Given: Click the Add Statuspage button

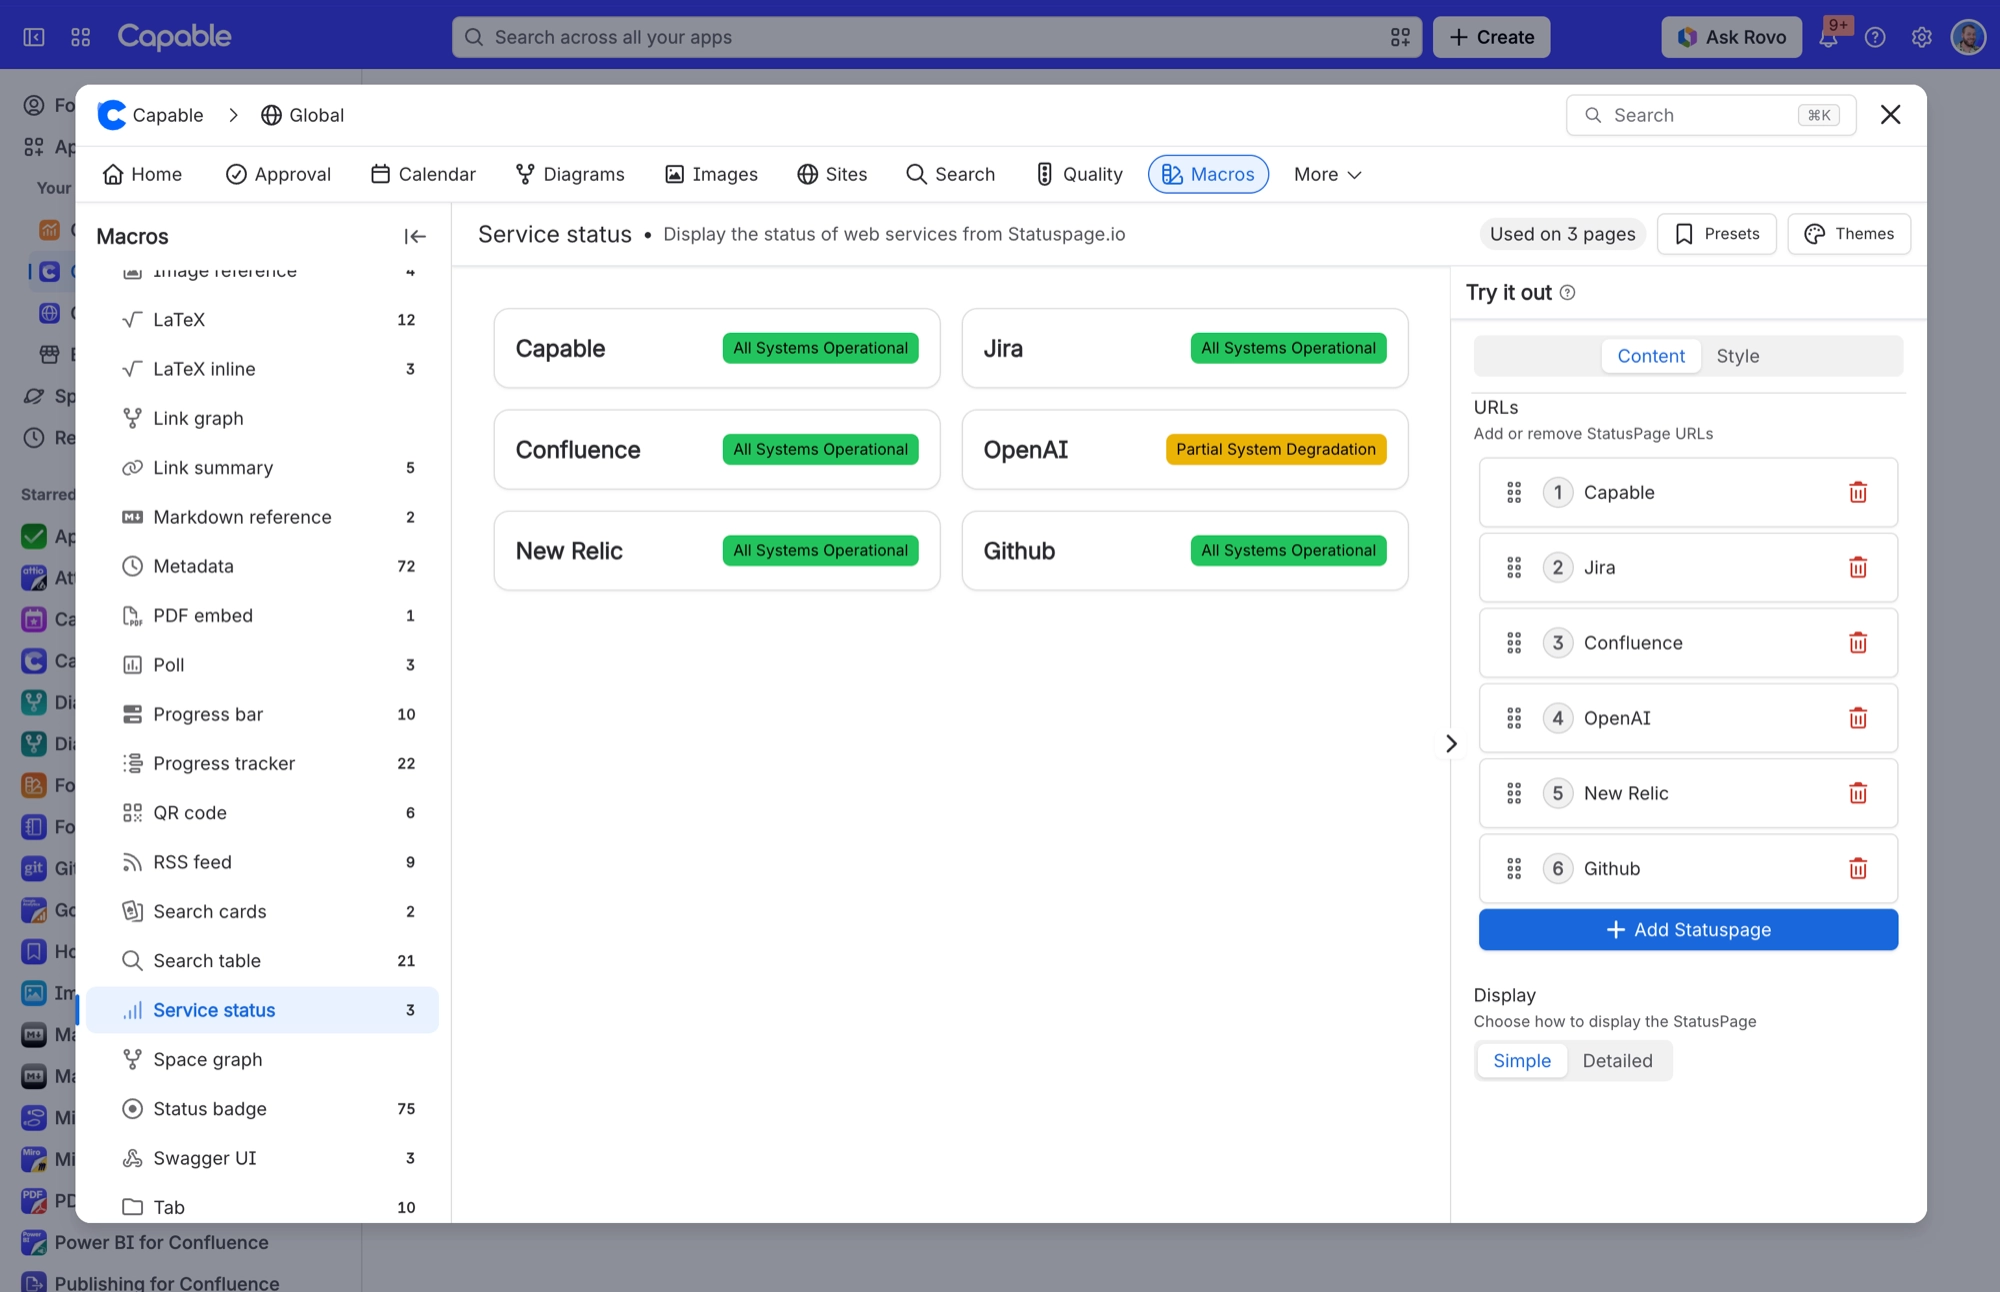Looking at the screenshot, I should pyautogui.click(x=1688, y=930).
